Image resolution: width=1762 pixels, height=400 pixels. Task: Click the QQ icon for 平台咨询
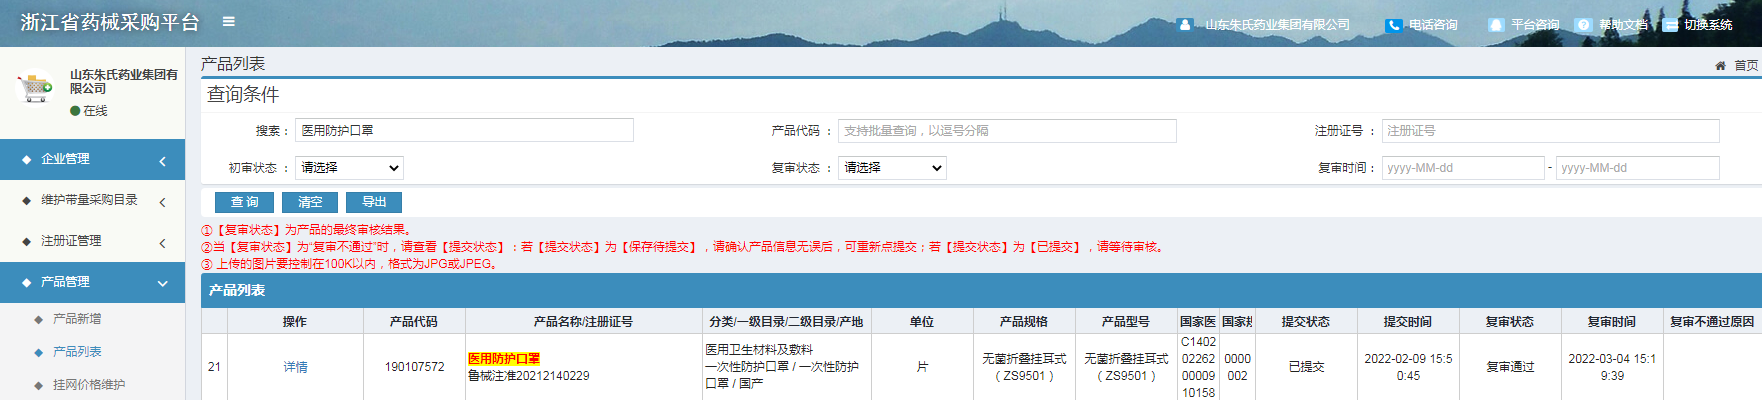[x=1496, y=25]
